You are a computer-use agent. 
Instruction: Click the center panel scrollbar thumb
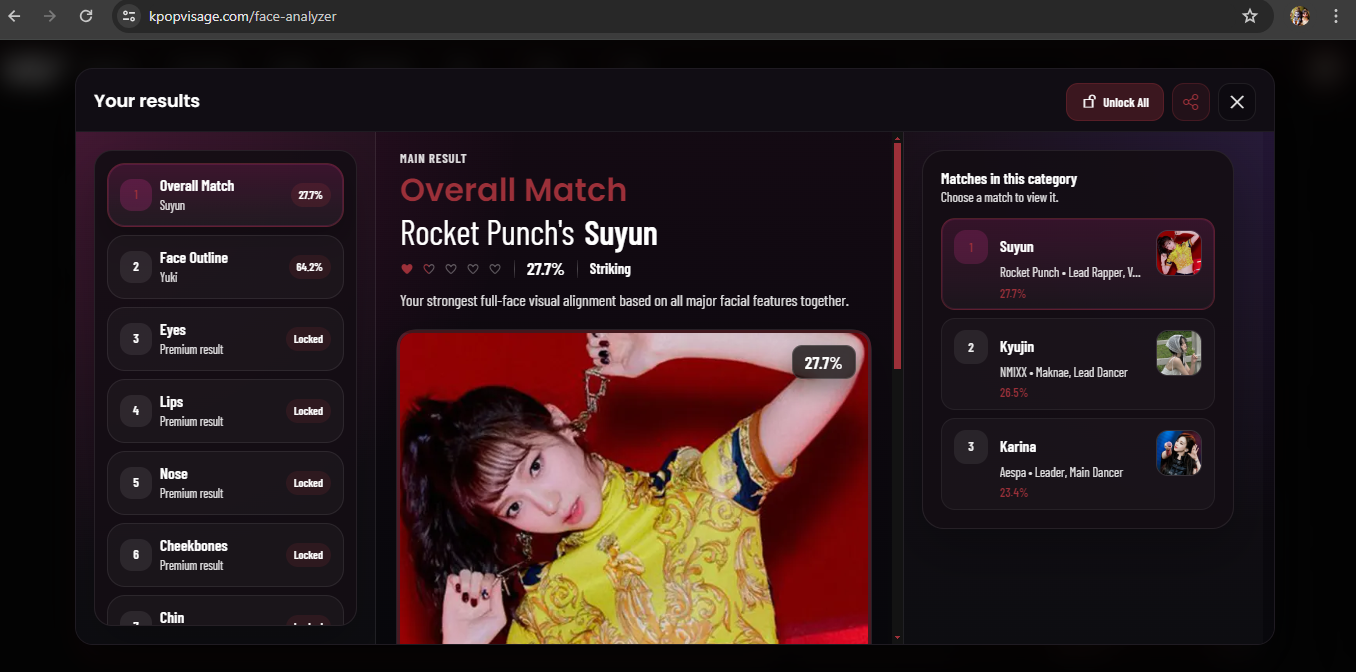[x=898, y=256]
